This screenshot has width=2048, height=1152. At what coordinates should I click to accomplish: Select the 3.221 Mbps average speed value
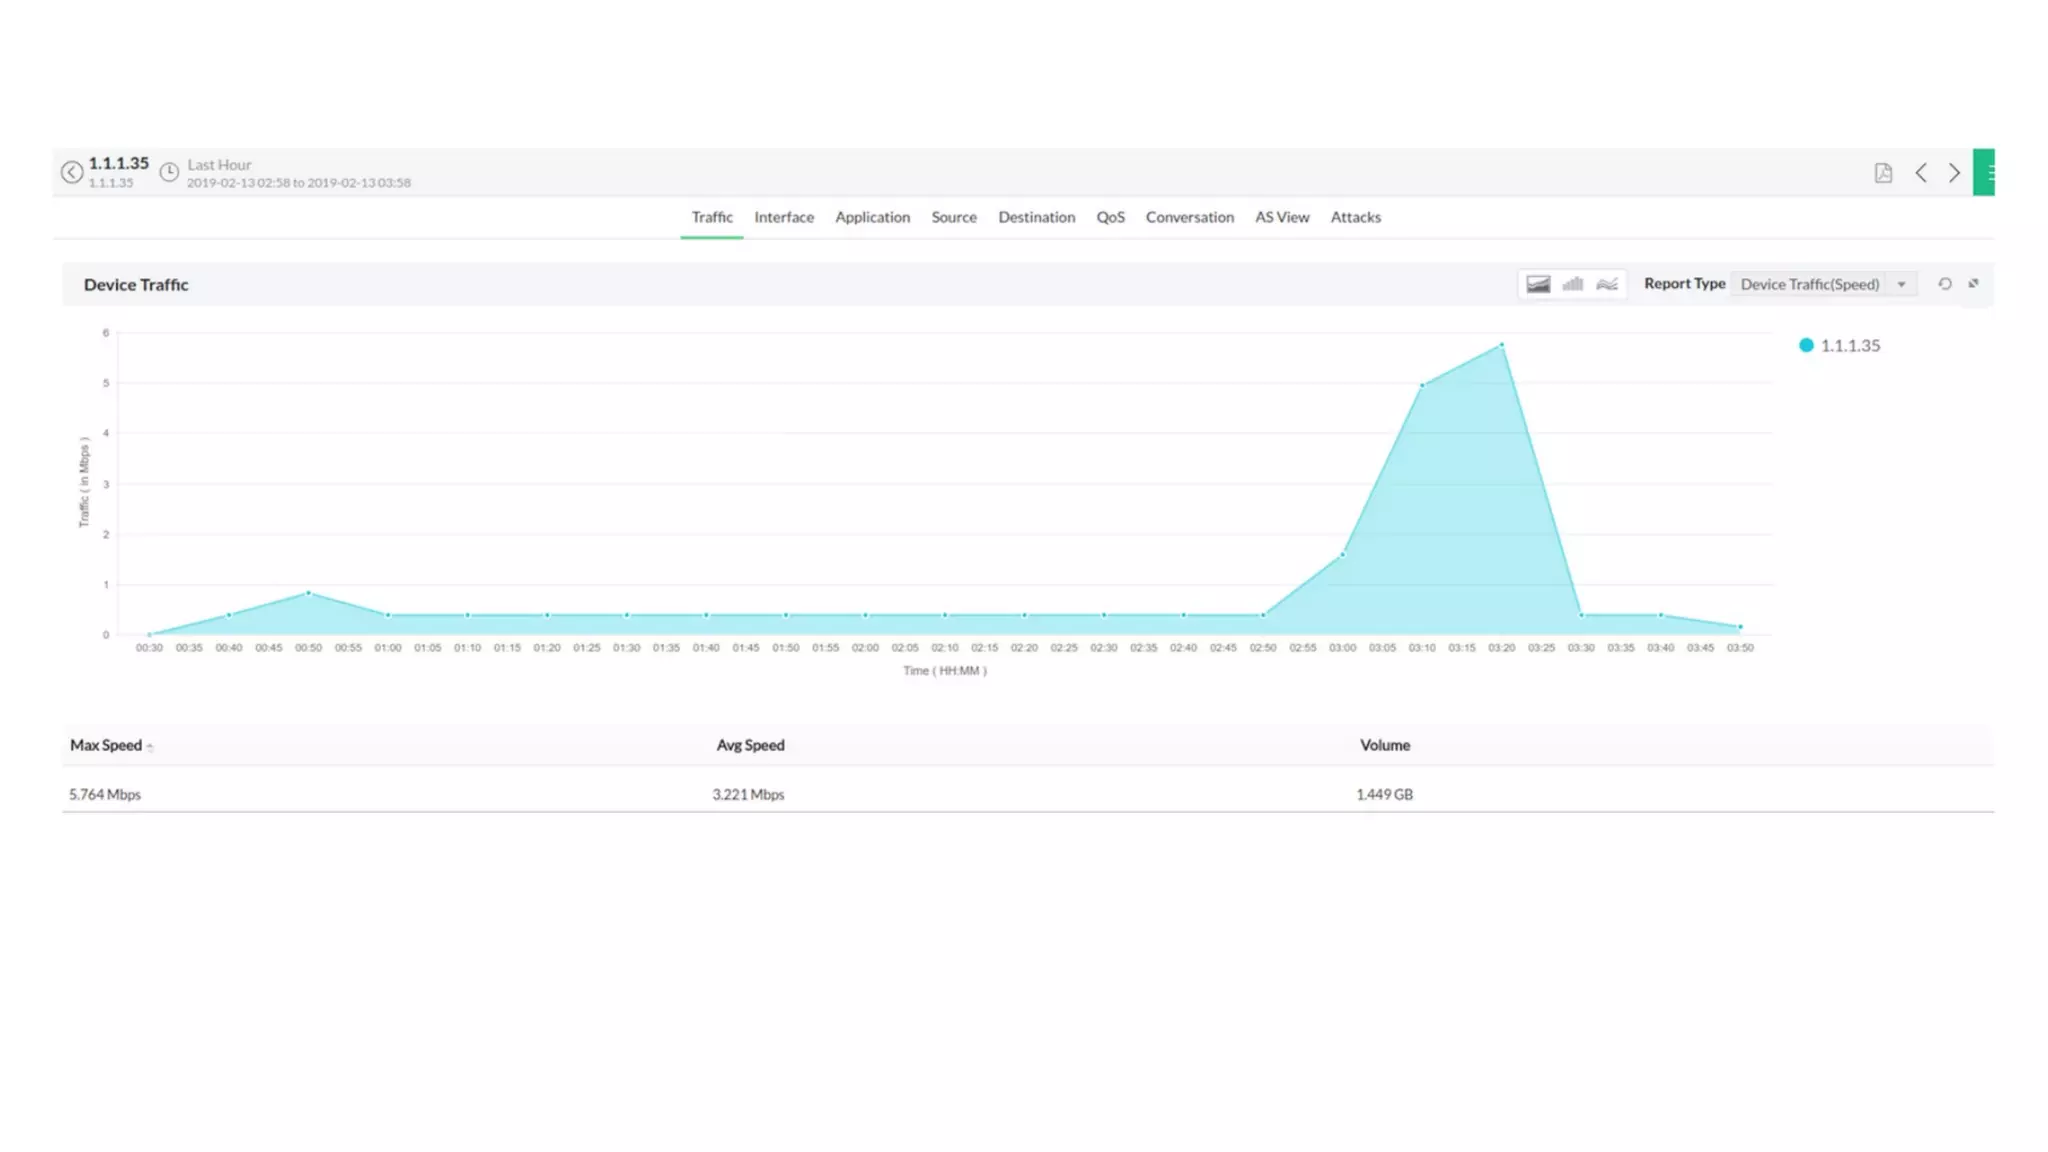click(x=748, y=794)
